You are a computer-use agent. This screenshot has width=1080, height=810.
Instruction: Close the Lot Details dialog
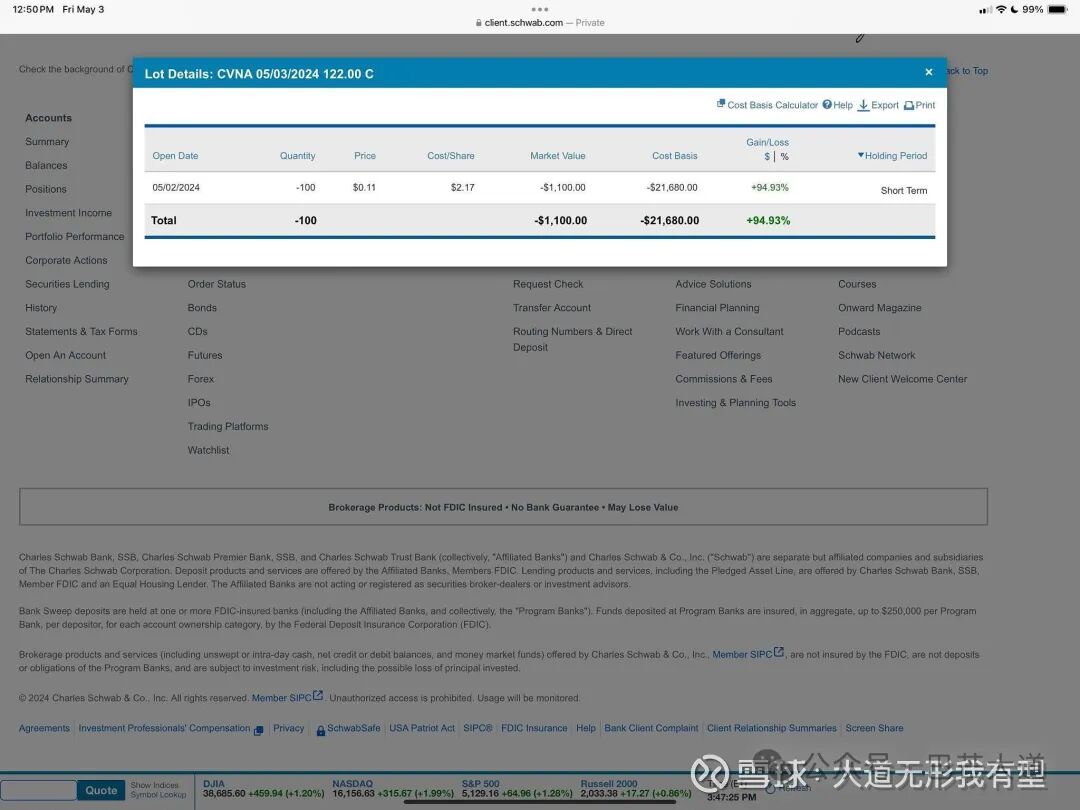pyautogui.click(x=928, y=72)
